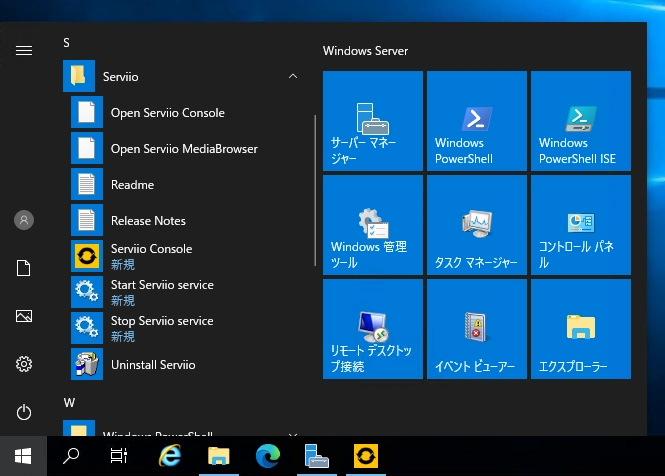Screen dimensions: 665x476
Task: Click the Stop Serviio service gears icon
Action: point(87,328)
